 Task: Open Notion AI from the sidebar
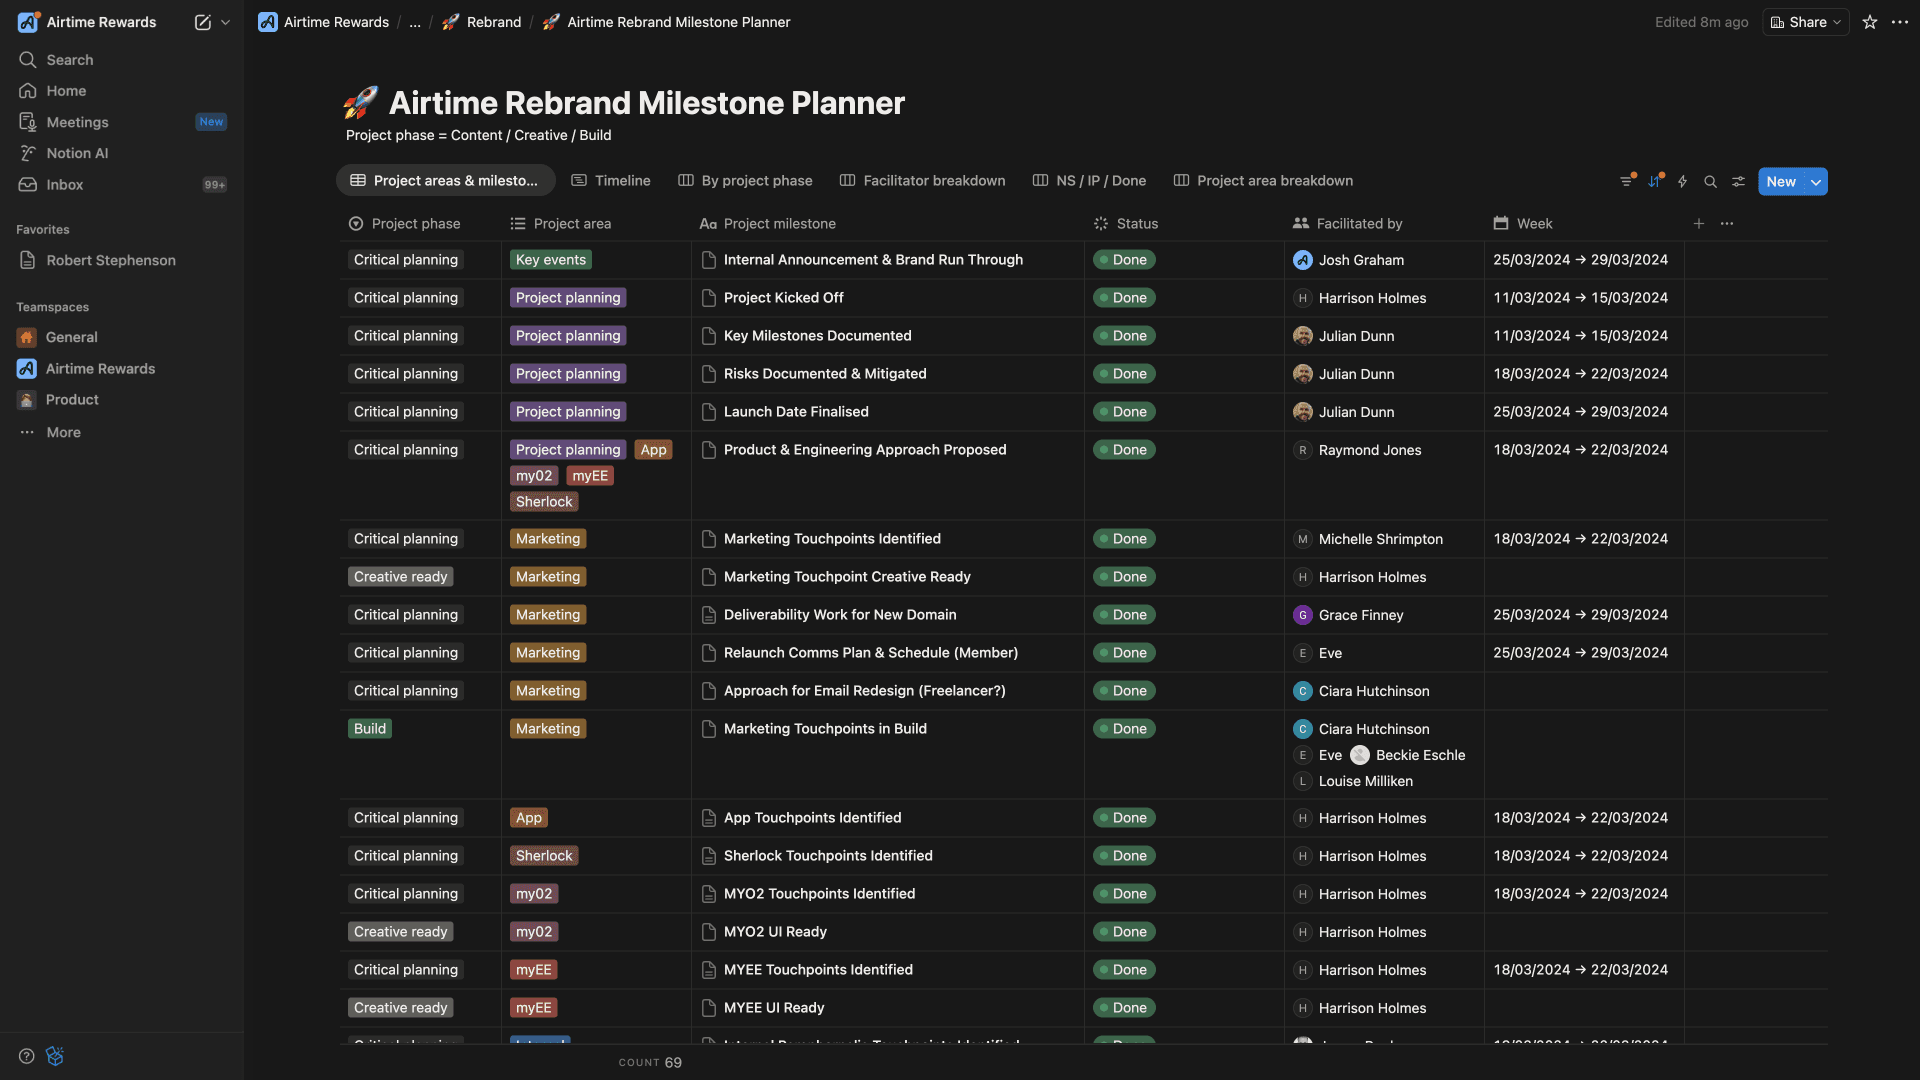point(77,153)
